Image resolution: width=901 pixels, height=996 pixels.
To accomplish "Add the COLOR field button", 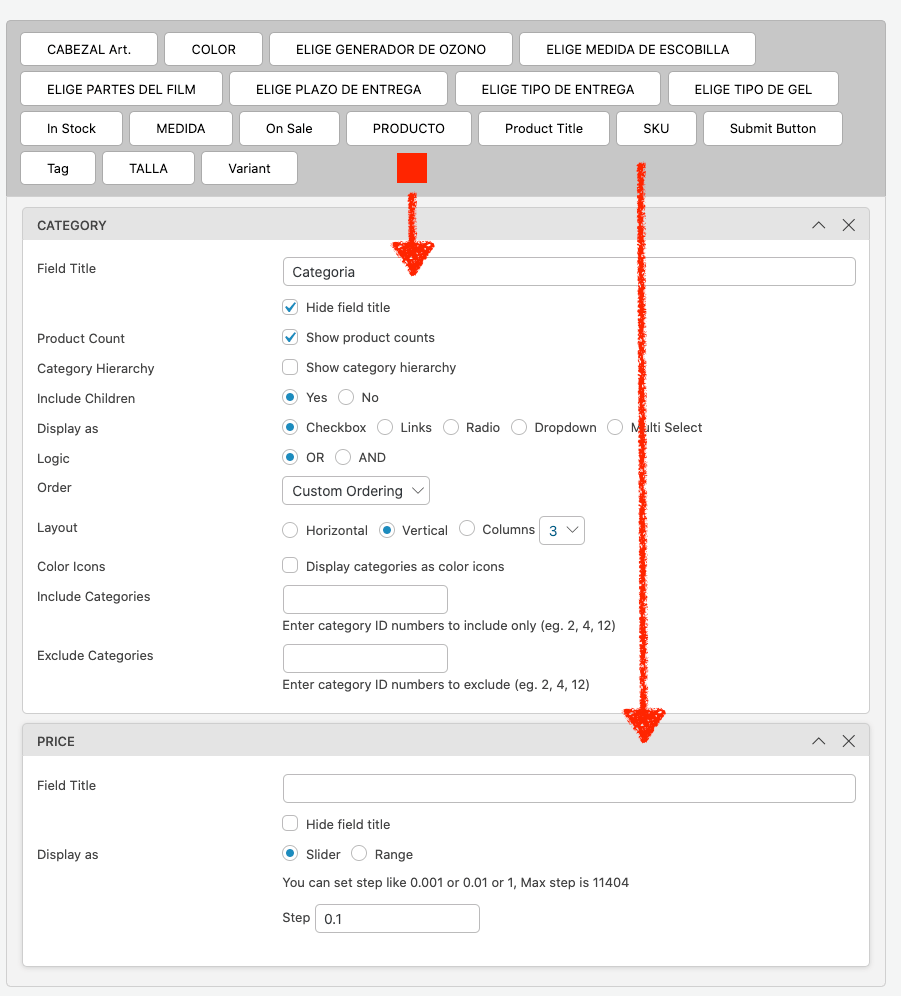I will [213, 49].
